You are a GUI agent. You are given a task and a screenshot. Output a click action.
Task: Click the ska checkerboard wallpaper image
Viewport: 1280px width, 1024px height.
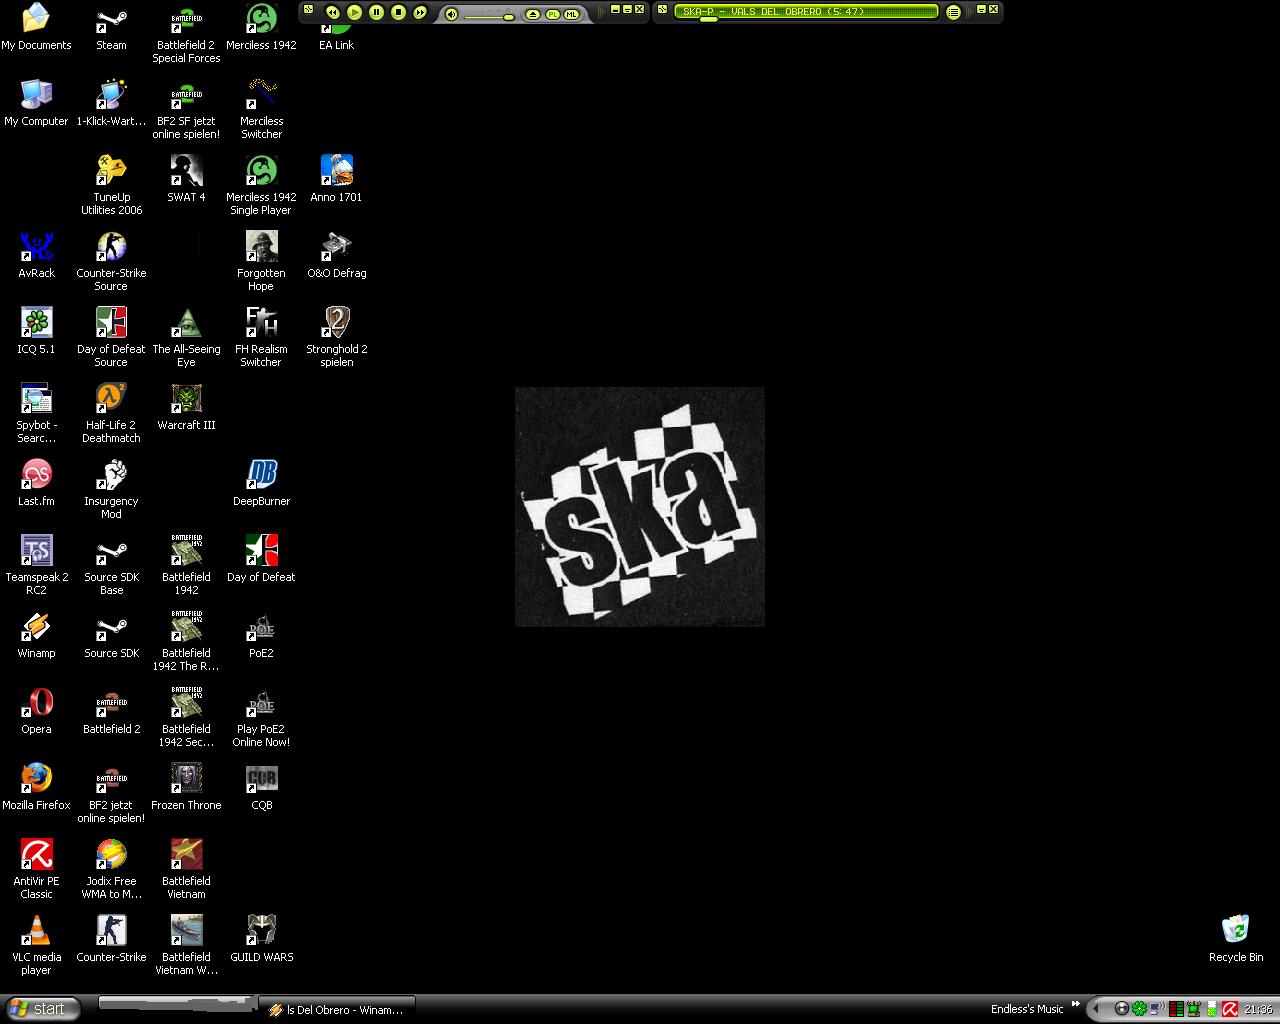640,507
